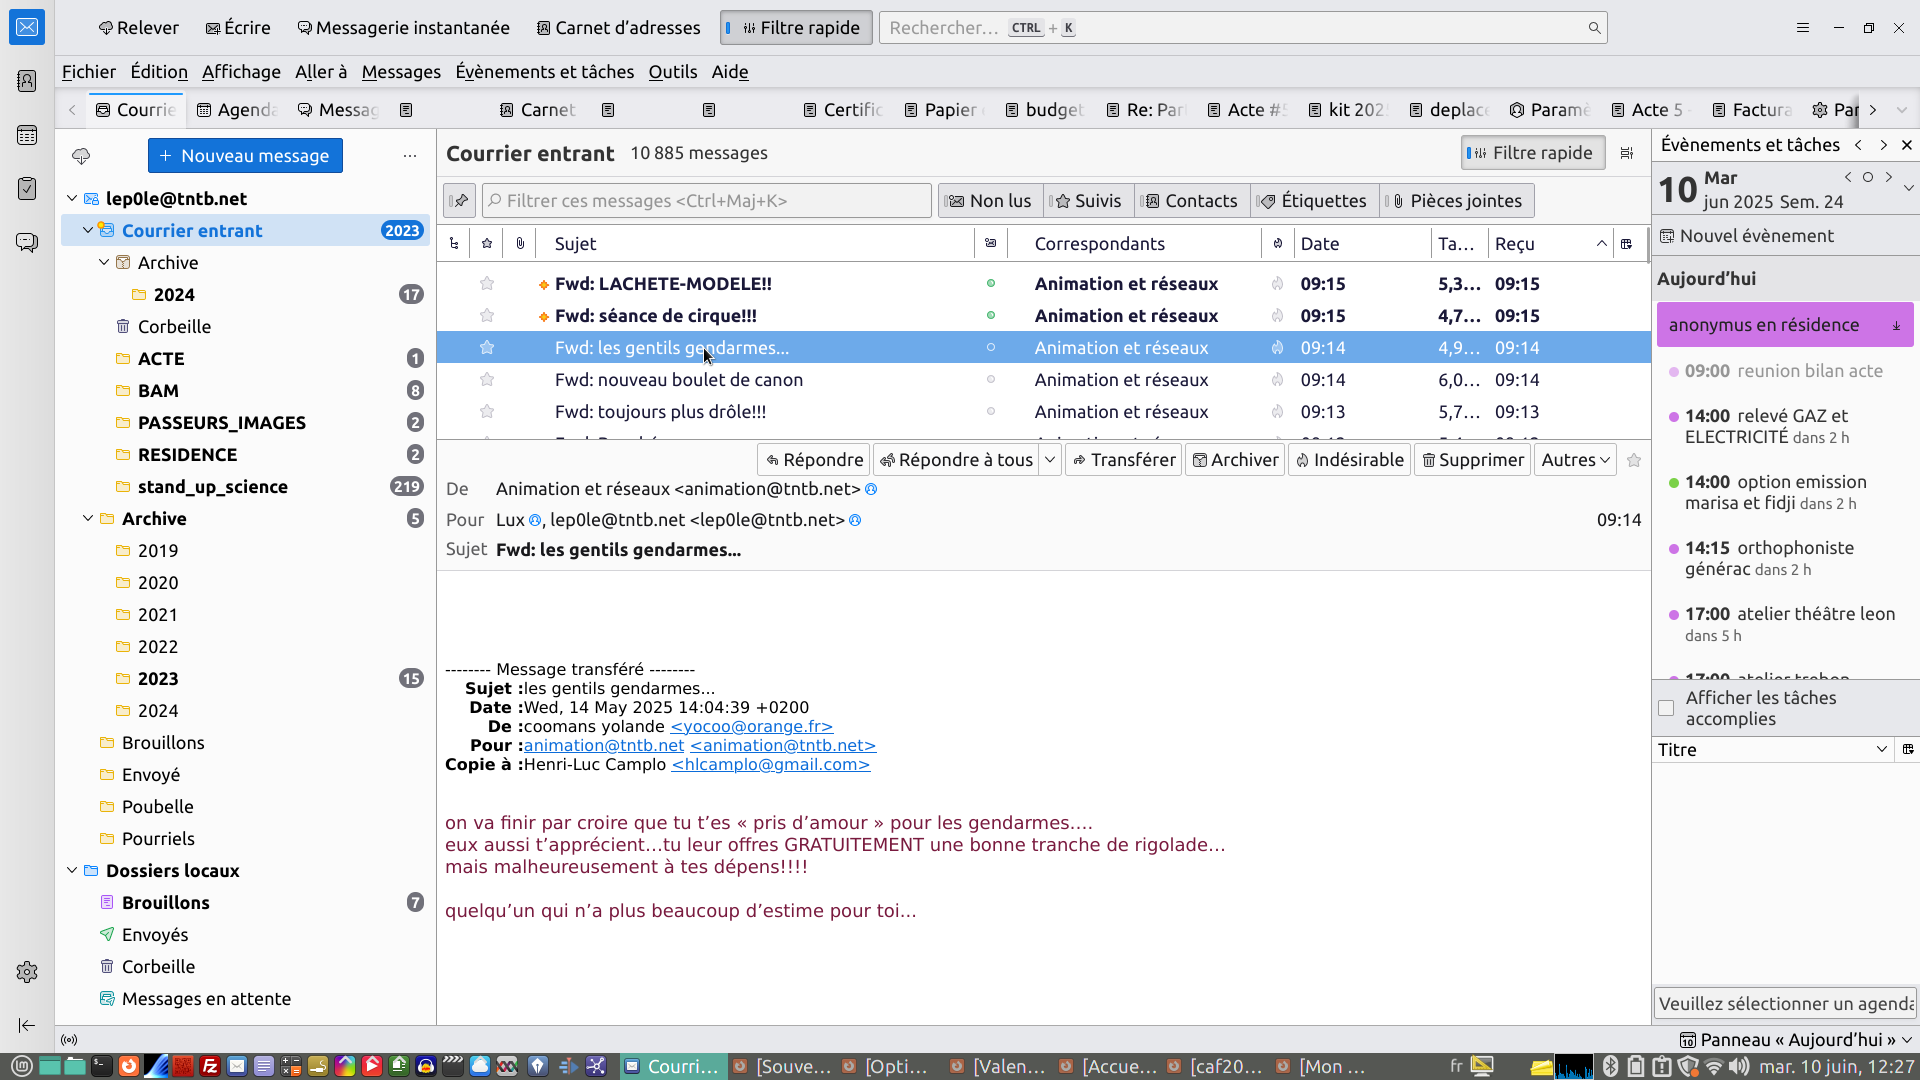This screenshot has width=1920, height=1080.
Task: Collapse the spaces toolbar arrow icon
Action: 27,1025
